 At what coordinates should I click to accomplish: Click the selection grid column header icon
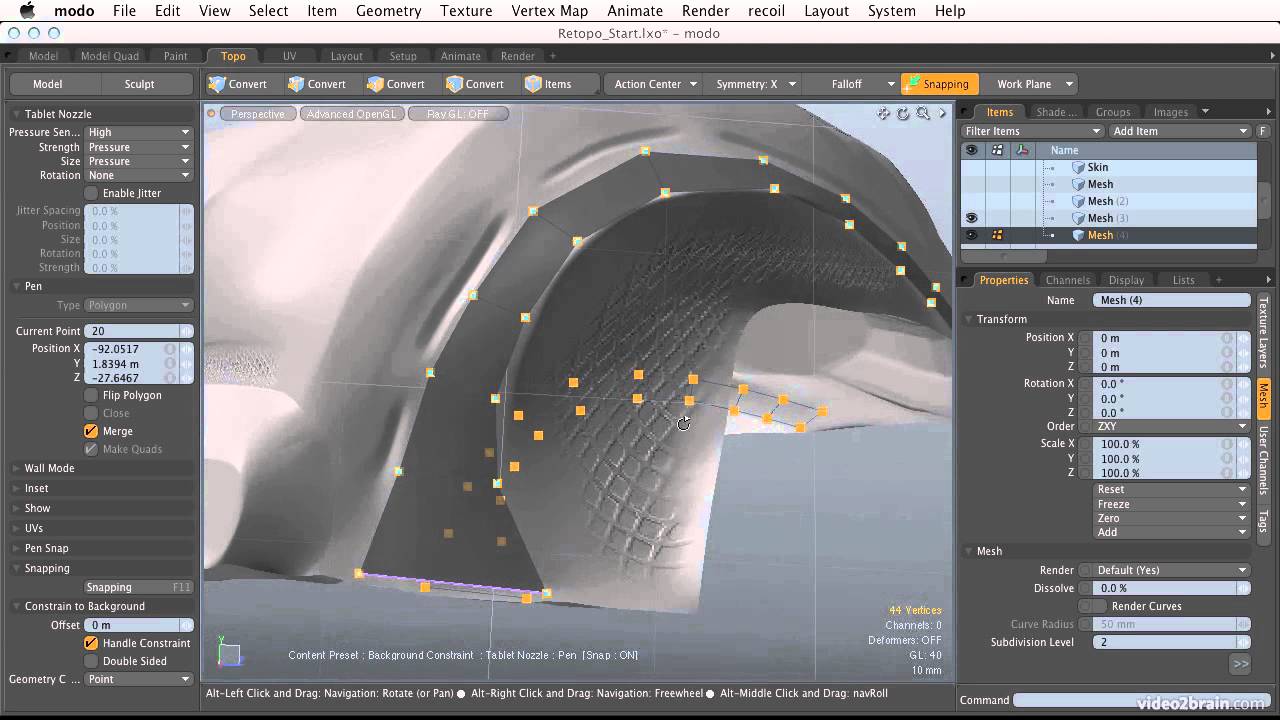997,150
